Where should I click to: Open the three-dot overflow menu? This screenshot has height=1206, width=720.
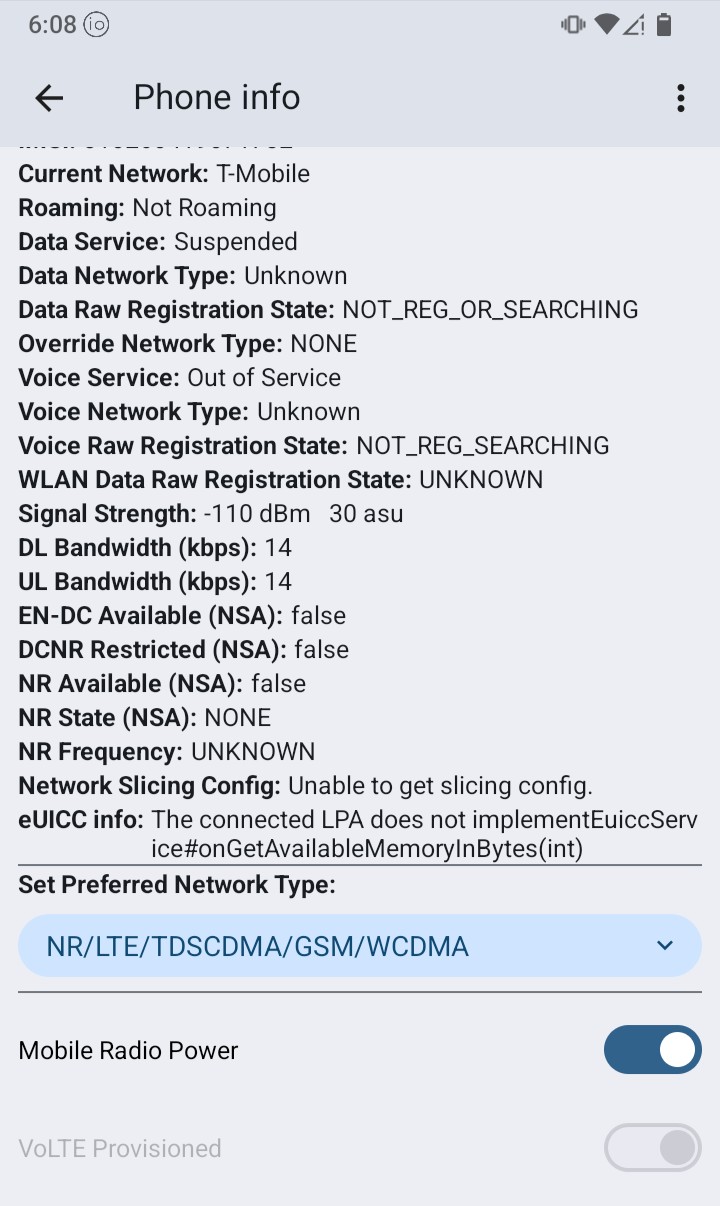pyautogui.click(x=680, y=97)
